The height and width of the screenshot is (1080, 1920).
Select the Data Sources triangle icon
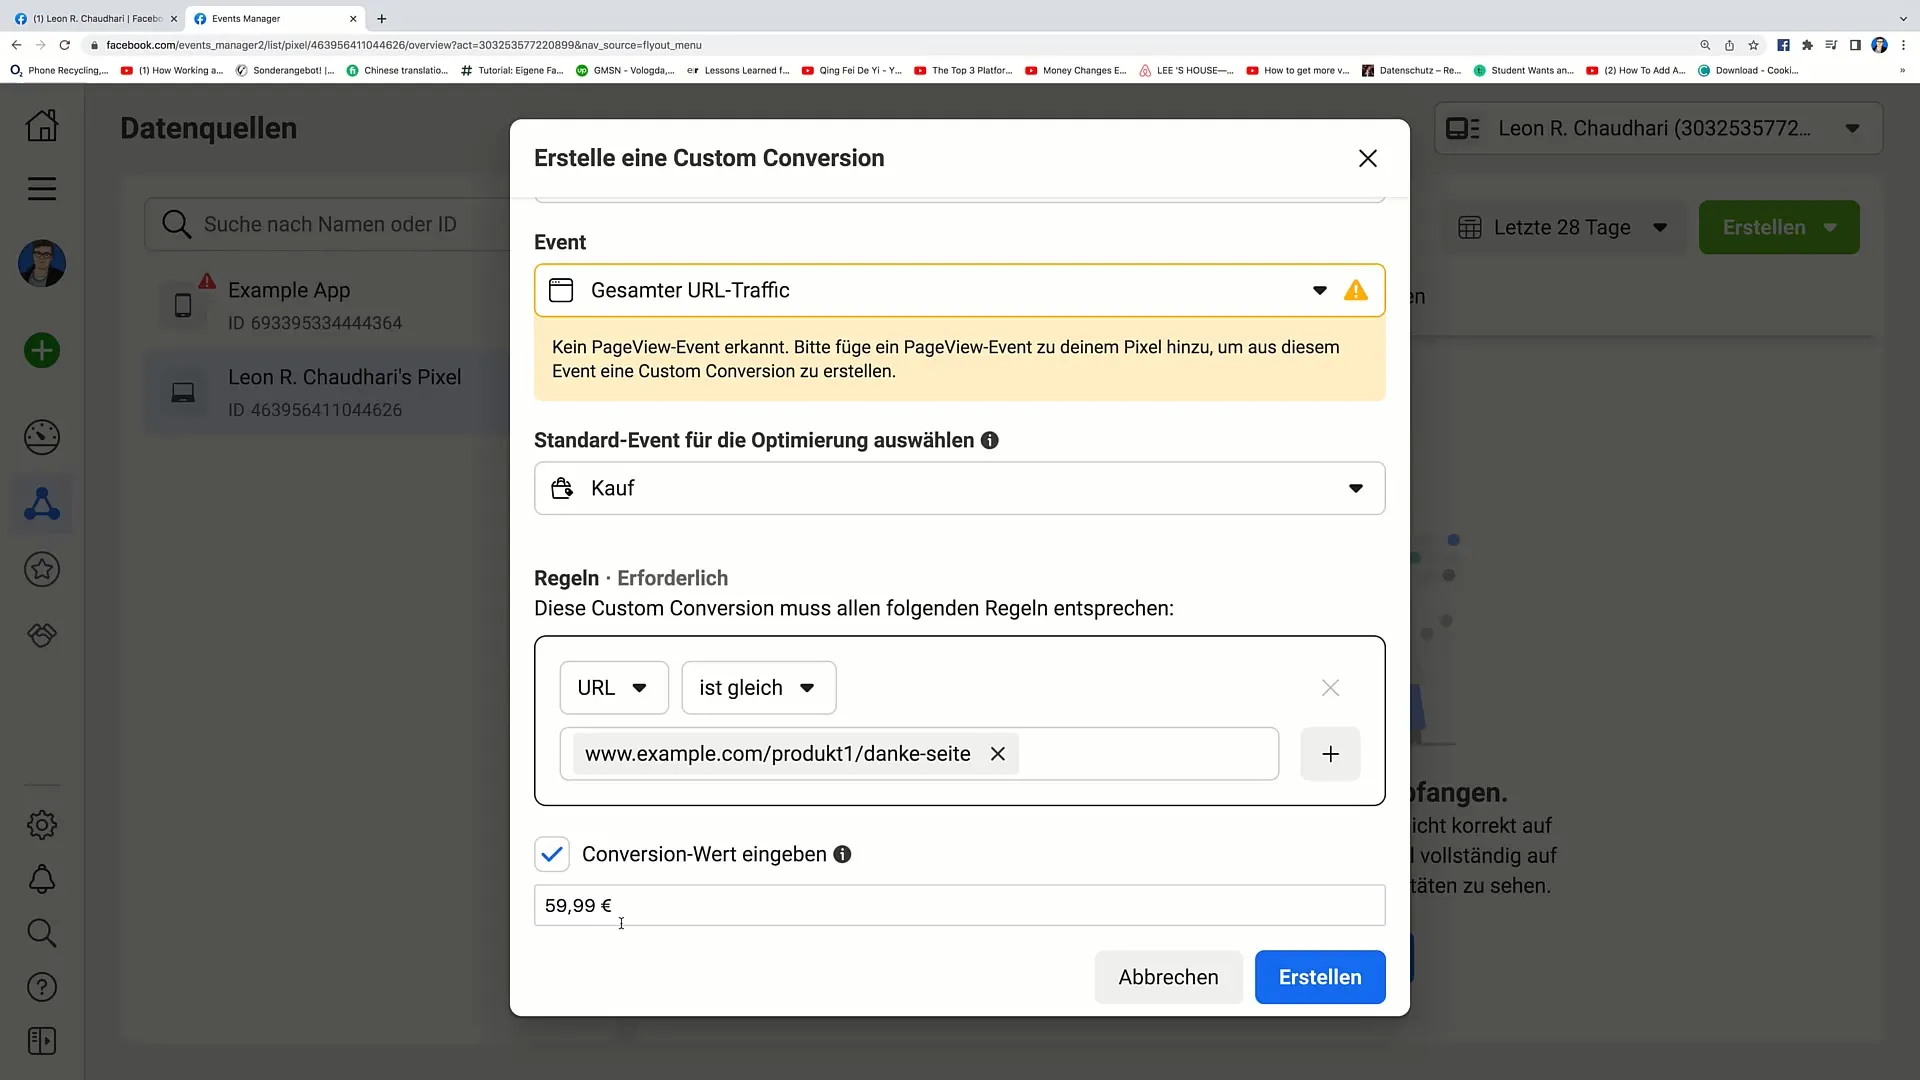[x=42, y=504]
